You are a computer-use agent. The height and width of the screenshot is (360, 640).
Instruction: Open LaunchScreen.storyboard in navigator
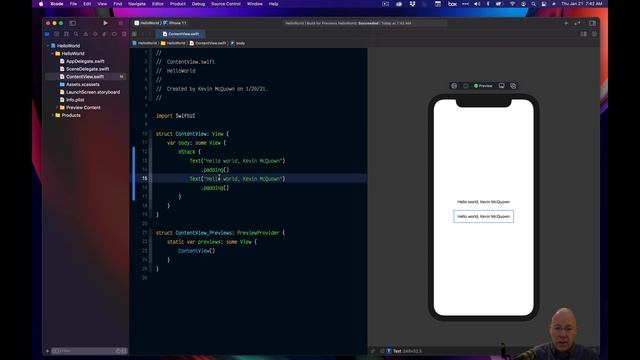93,92
